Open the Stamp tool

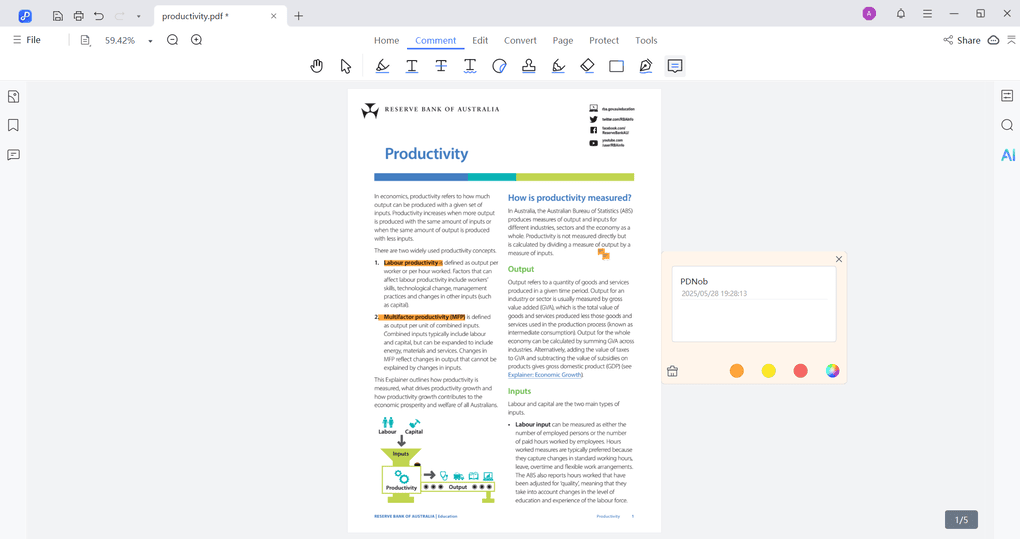point(529,66)
